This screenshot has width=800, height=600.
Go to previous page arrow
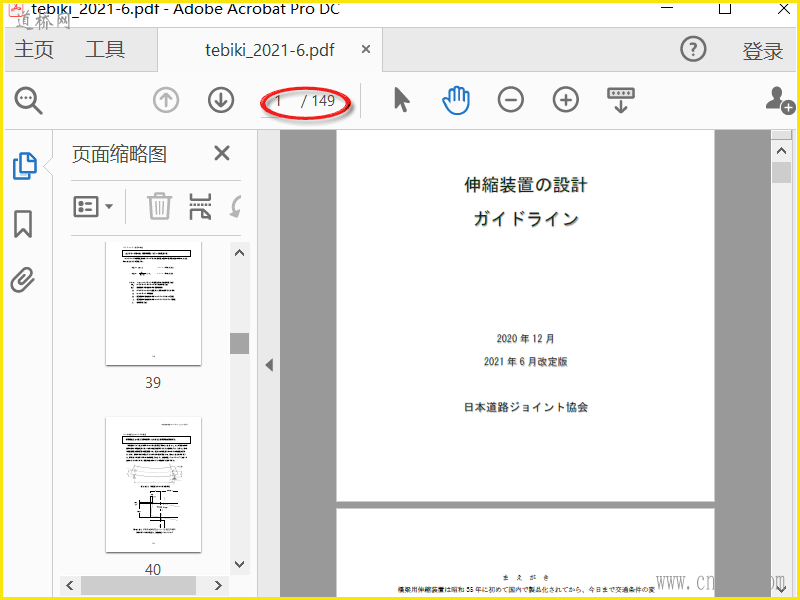coord(166,100)
